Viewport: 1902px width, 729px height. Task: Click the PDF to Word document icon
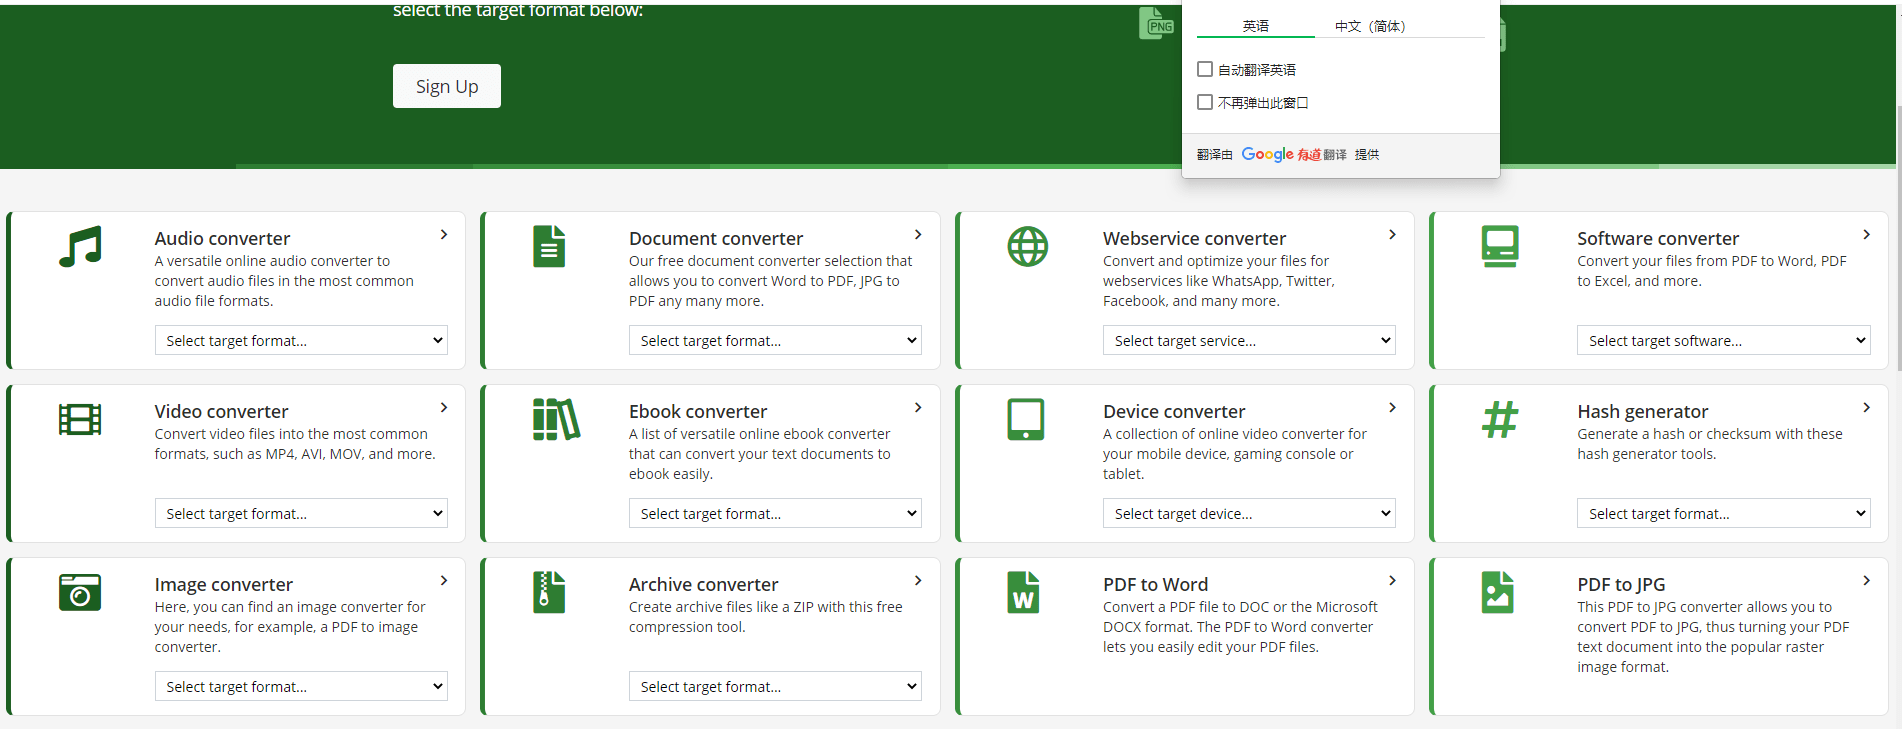pos(1023,592)
